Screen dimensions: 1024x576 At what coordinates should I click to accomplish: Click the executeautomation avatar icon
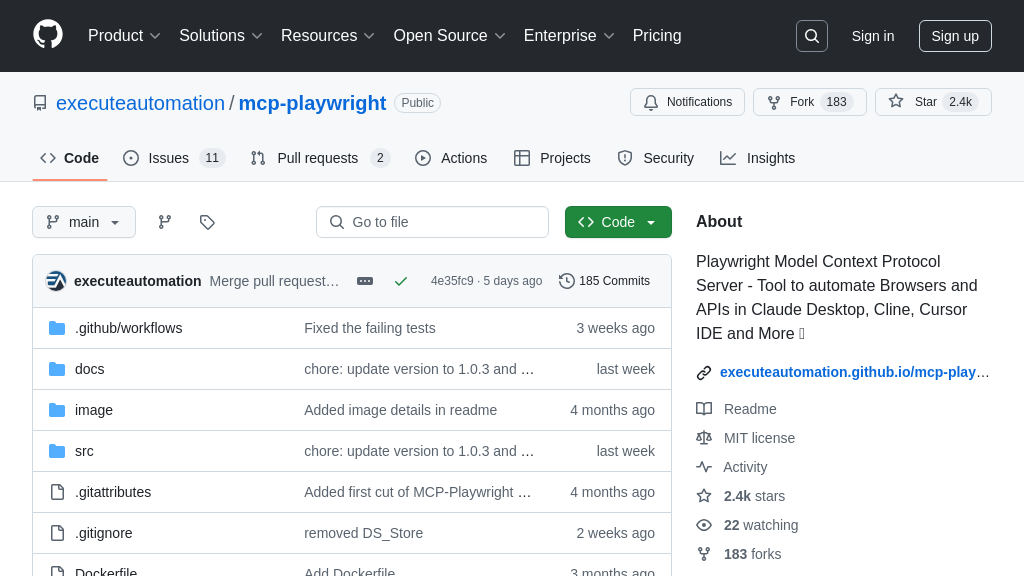[56, 281]
